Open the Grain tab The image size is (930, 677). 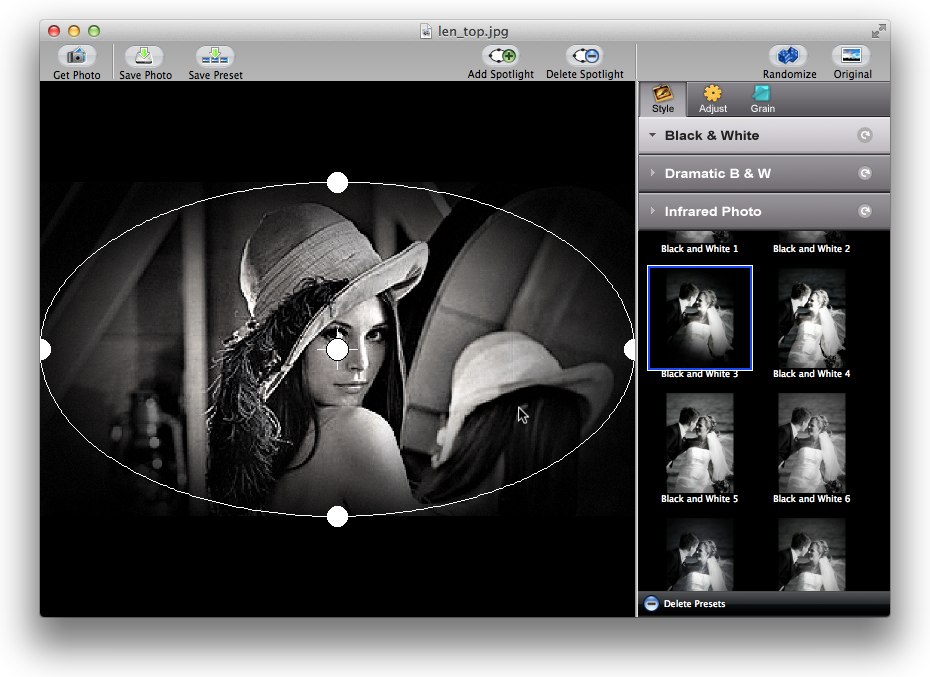[762, 99]
